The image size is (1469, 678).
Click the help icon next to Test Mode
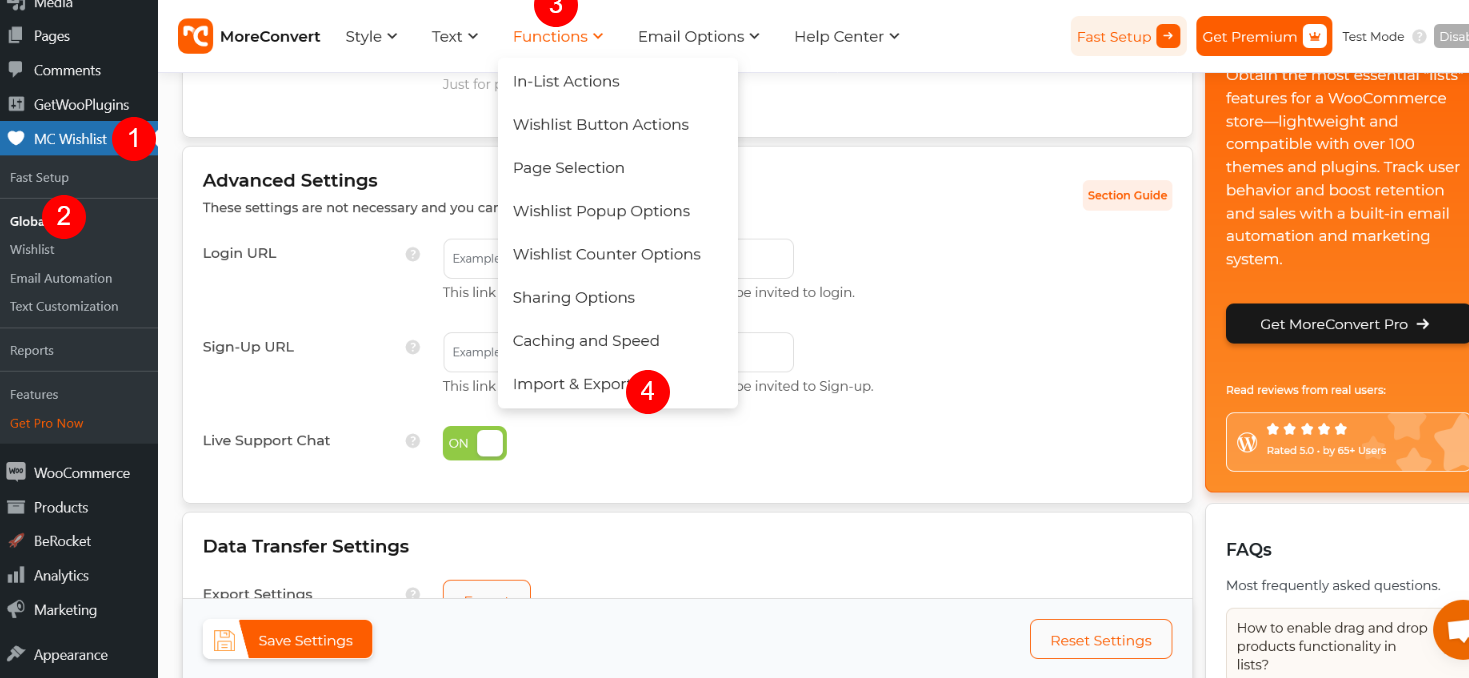(x=1419, y=37)
